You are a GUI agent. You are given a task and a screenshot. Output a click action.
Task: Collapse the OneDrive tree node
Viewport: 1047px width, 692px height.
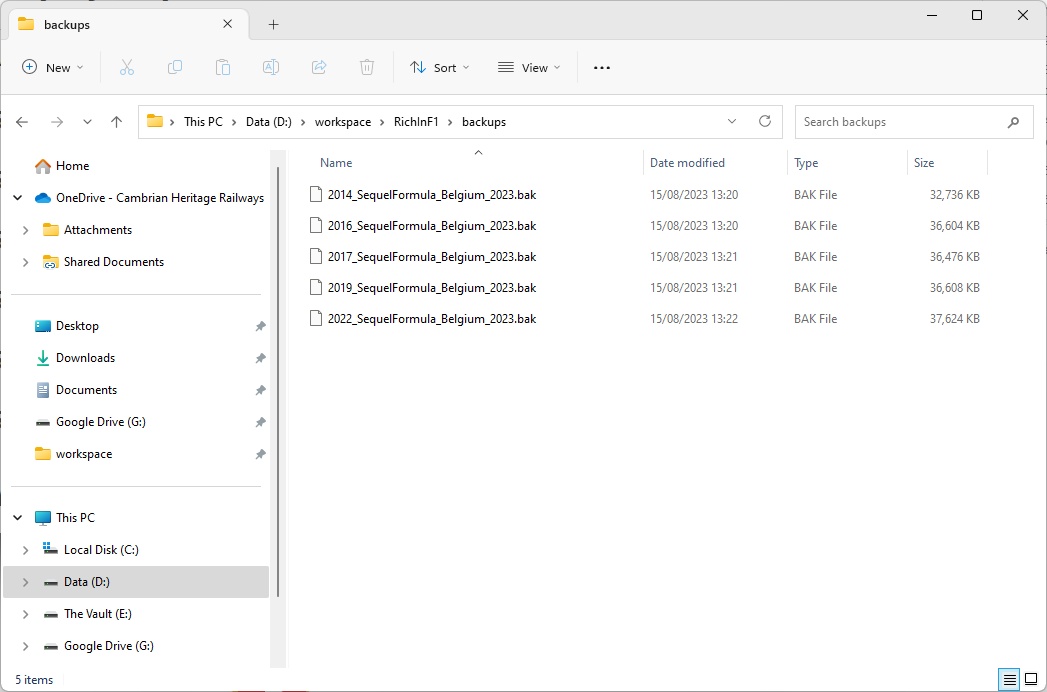18,198
